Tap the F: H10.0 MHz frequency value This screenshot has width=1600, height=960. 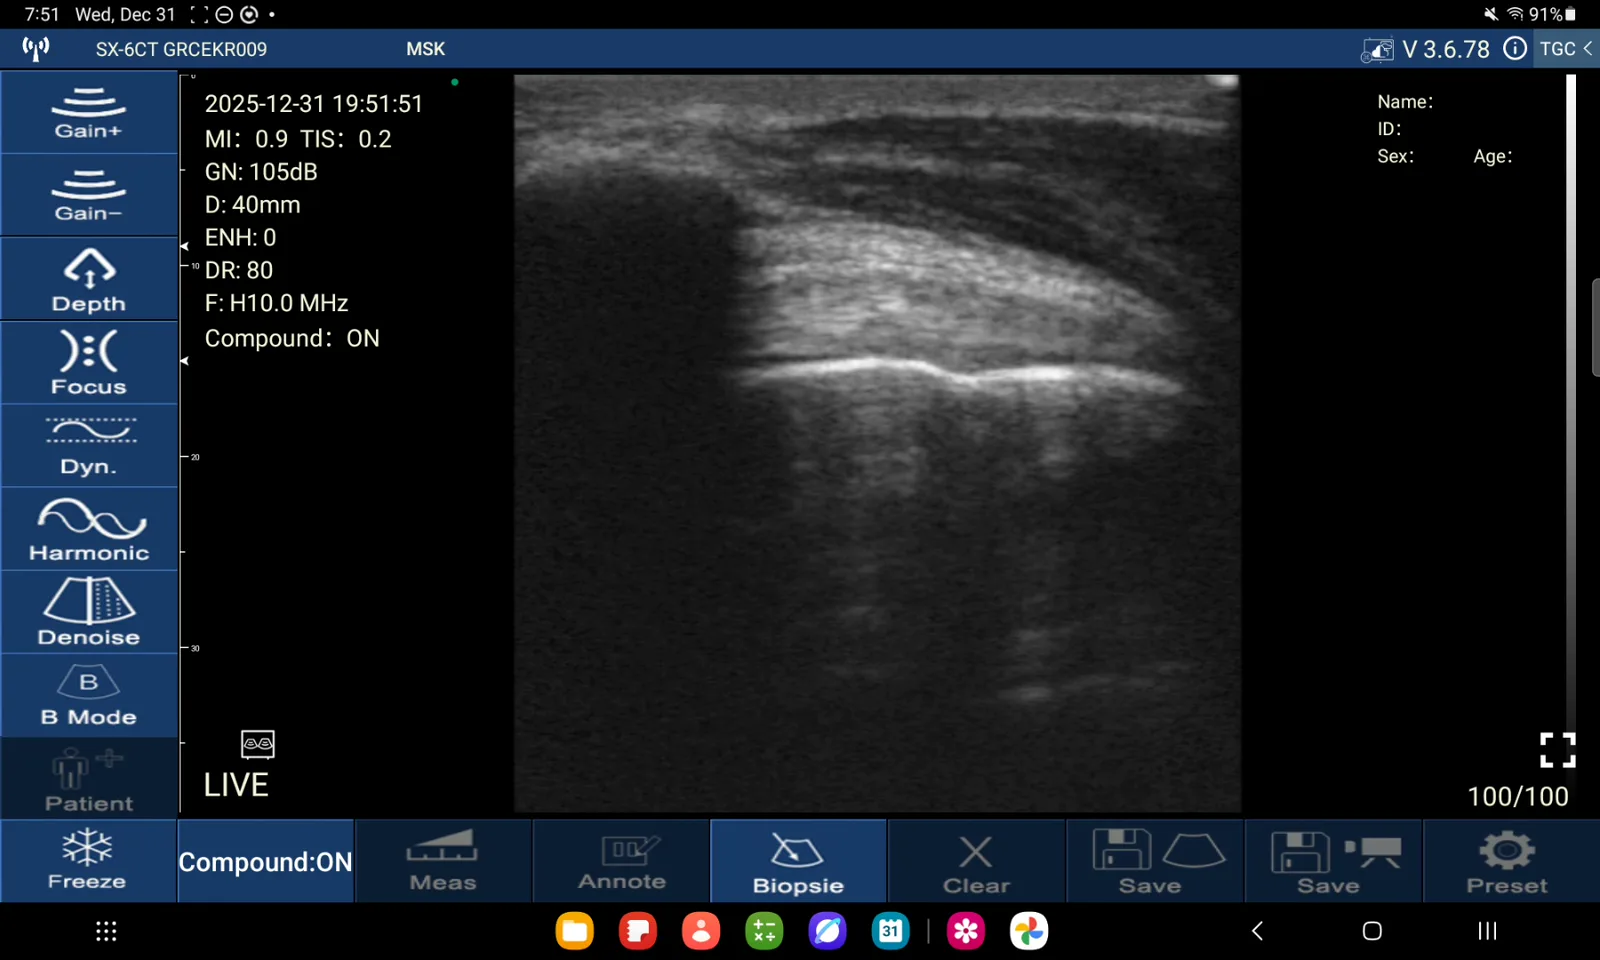coord(276,303)
